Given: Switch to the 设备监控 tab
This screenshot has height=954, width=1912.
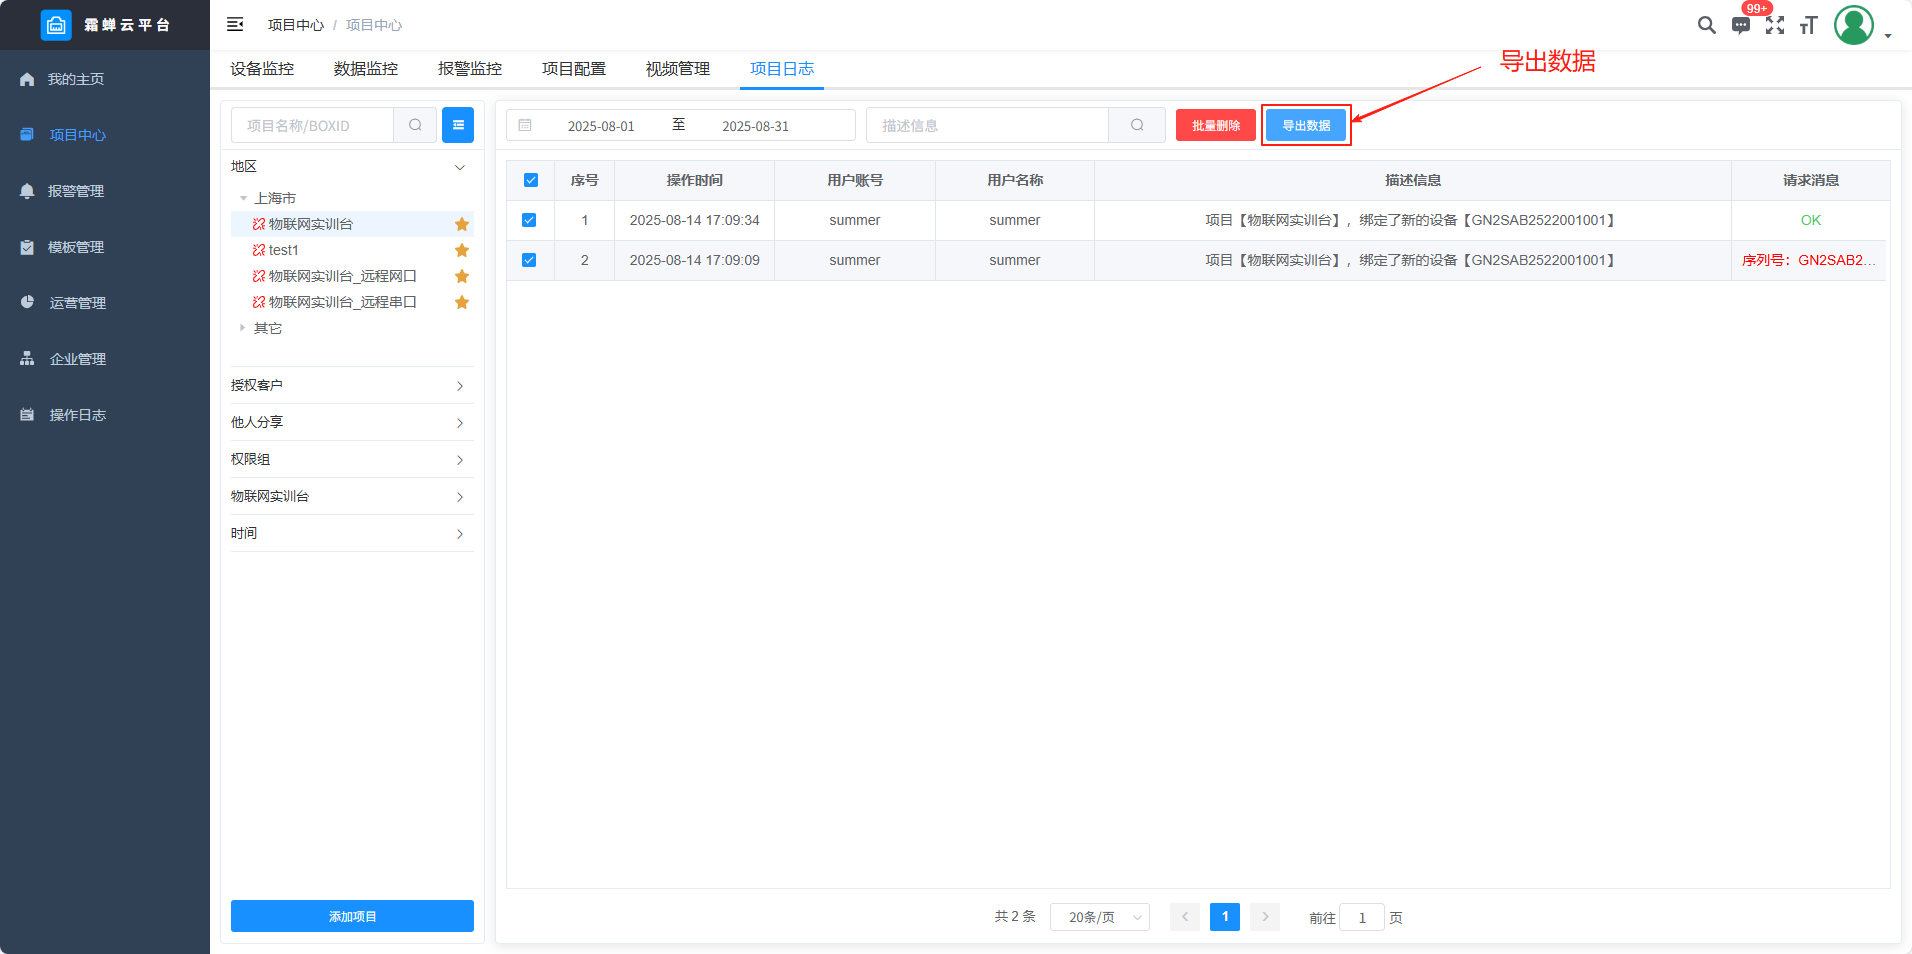Looking at the screenshot, I should coord(262,69).
